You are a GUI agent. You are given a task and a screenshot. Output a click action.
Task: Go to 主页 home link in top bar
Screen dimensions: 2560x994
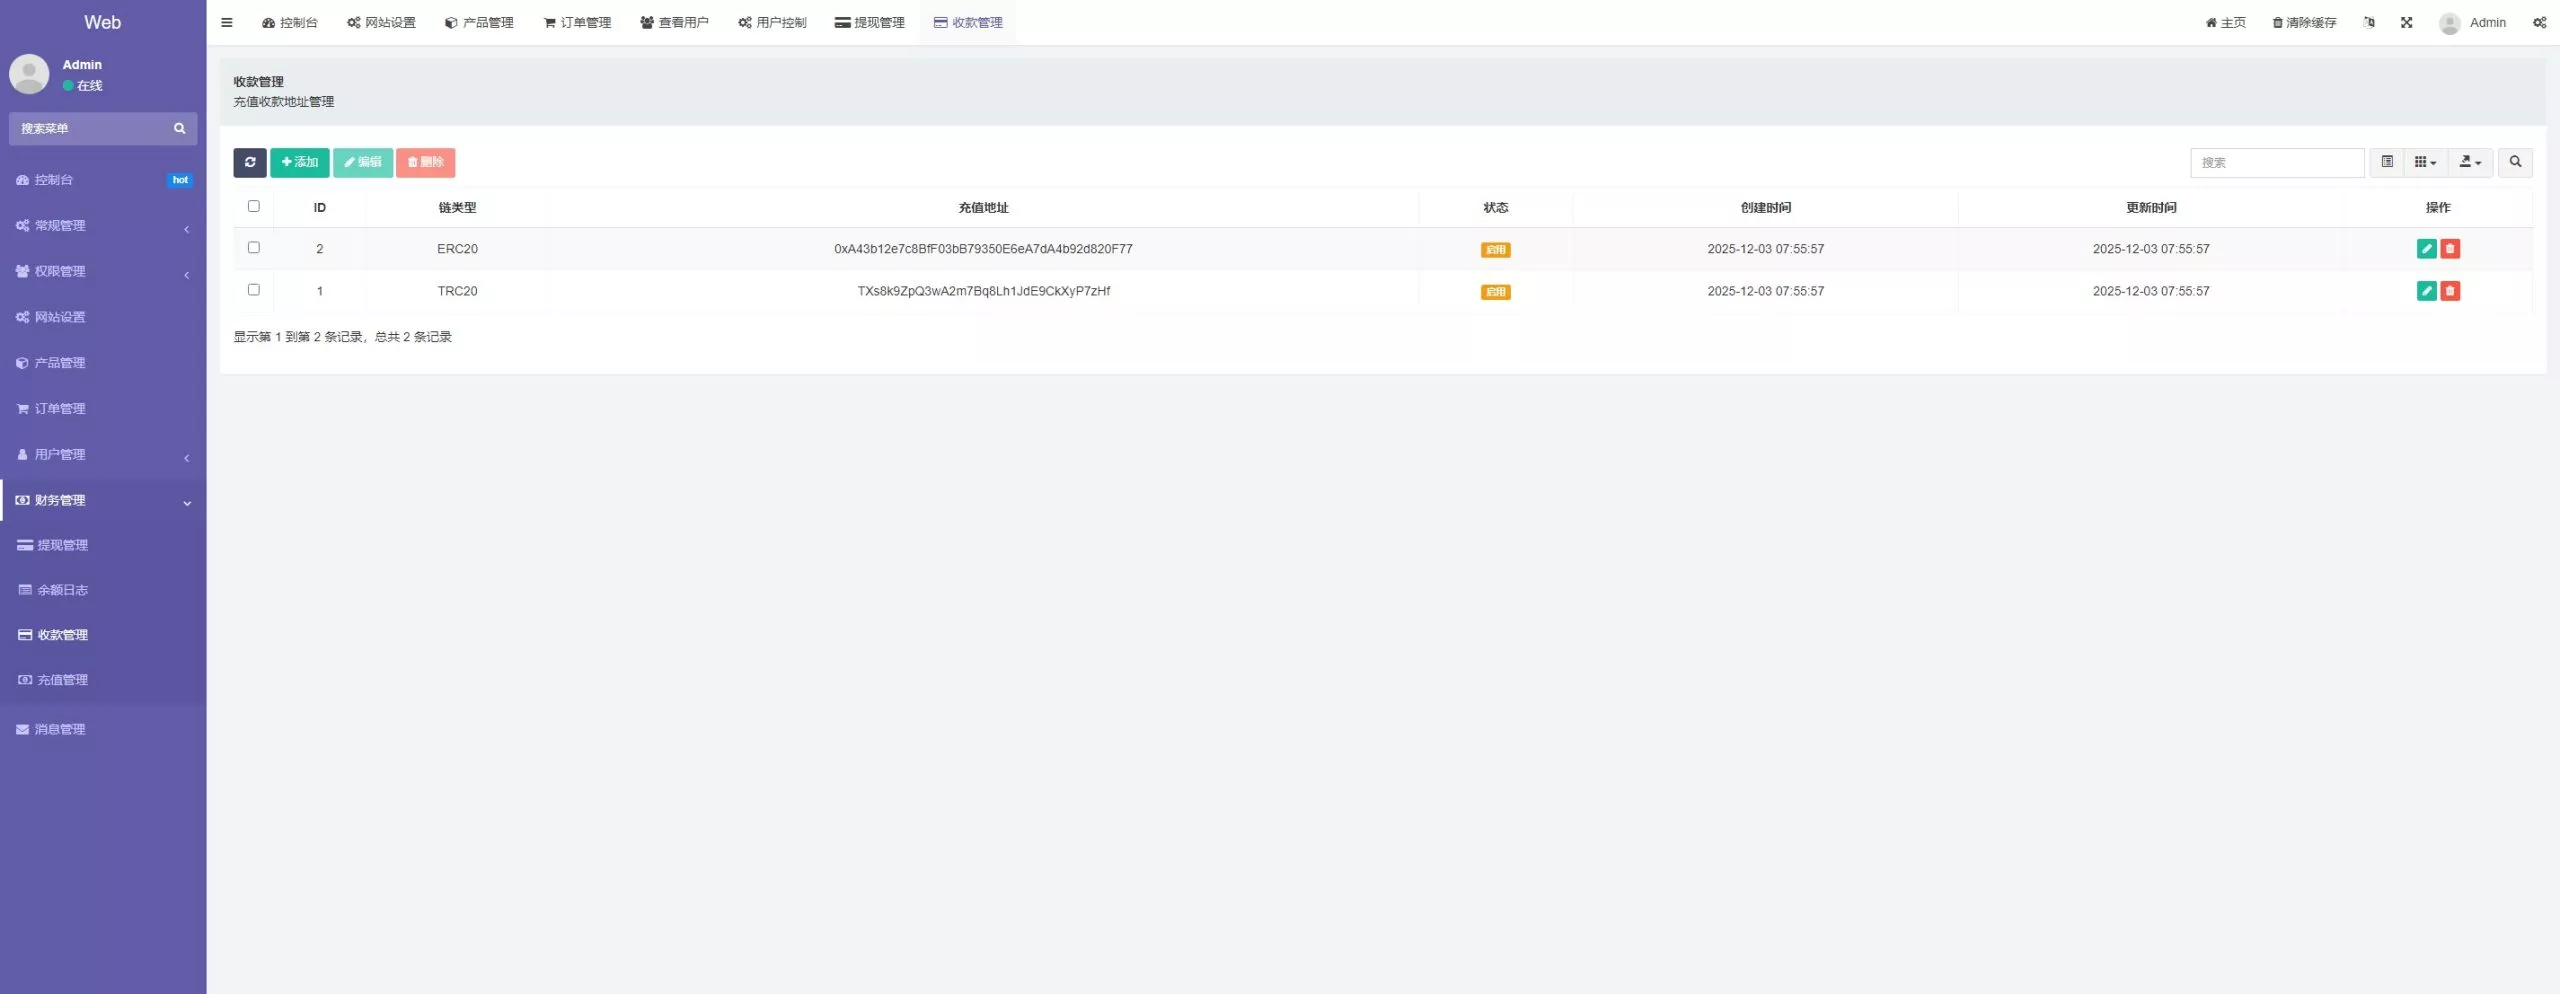pyautogui.click(x=2226, y=22)
